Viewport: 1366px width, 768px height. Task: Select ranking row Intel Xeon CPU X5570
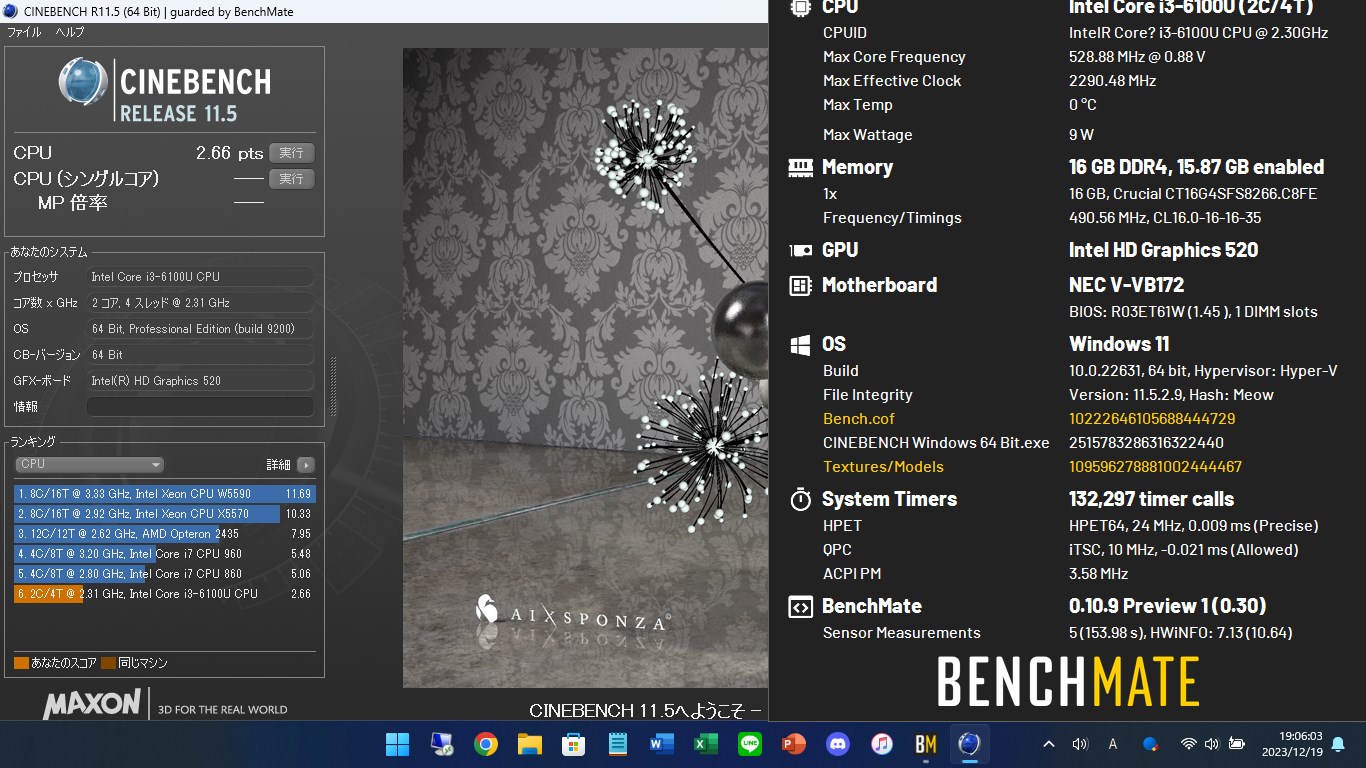(165, 514)
